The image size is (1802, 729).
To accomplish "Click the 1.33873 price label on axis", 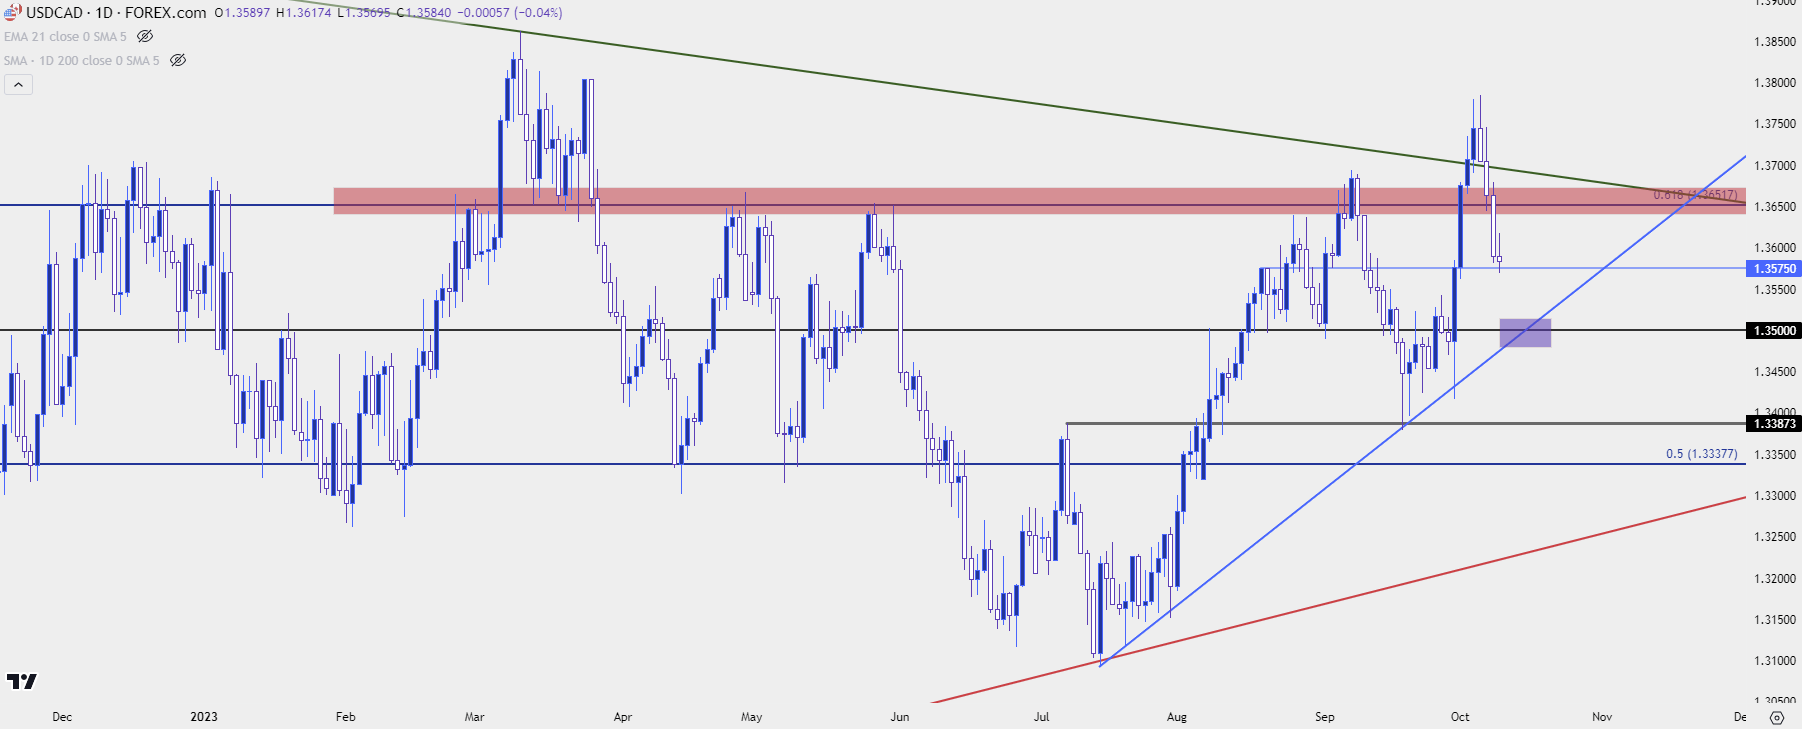I will 1774,423.
